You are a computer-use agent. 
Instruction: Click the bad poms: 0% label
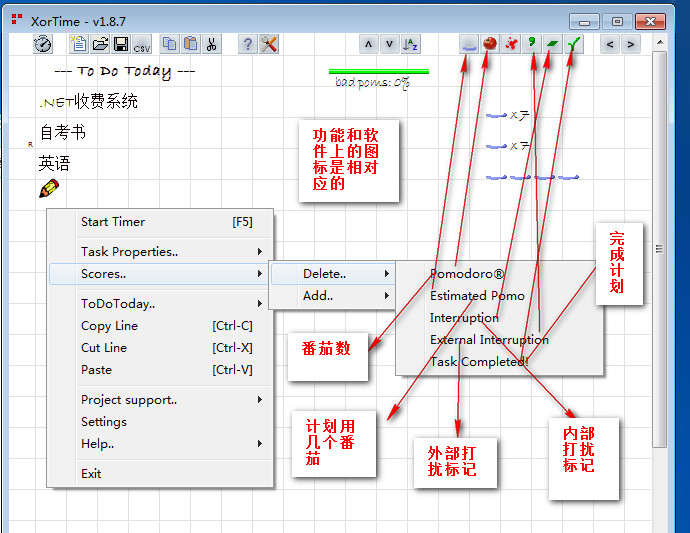point(372,82)
